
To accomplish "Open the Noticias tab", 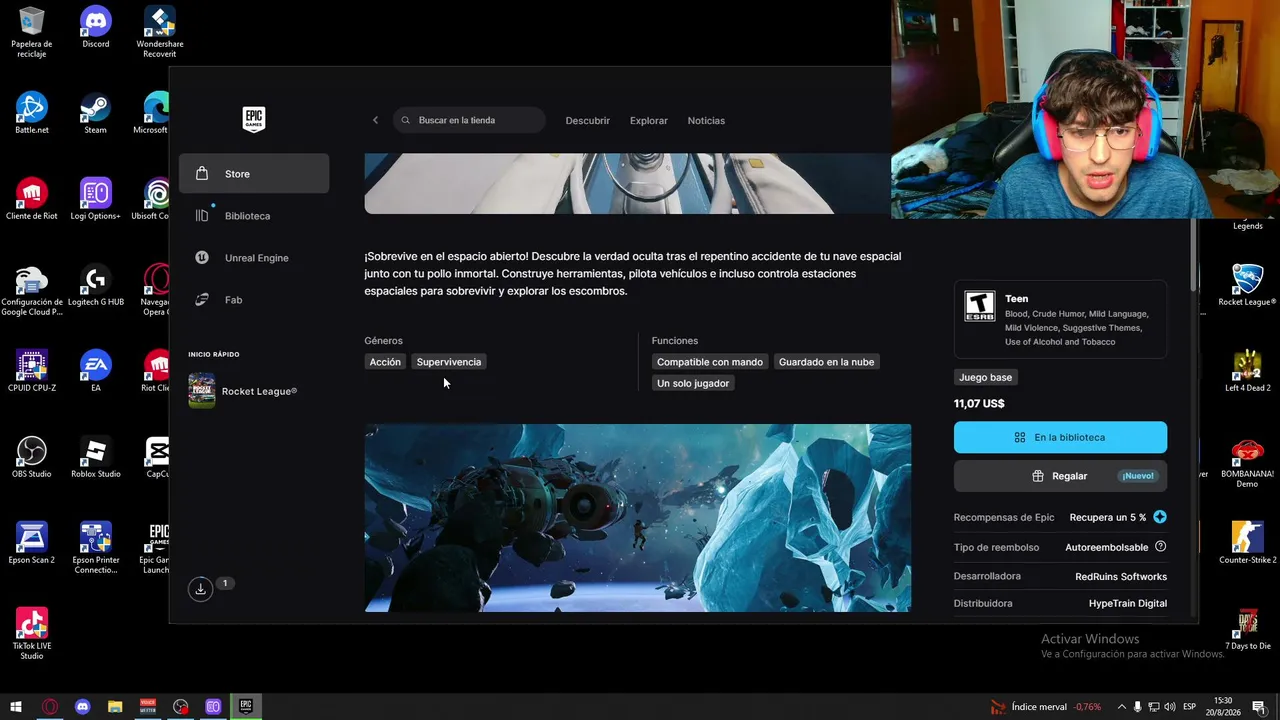I will [706, 120].
